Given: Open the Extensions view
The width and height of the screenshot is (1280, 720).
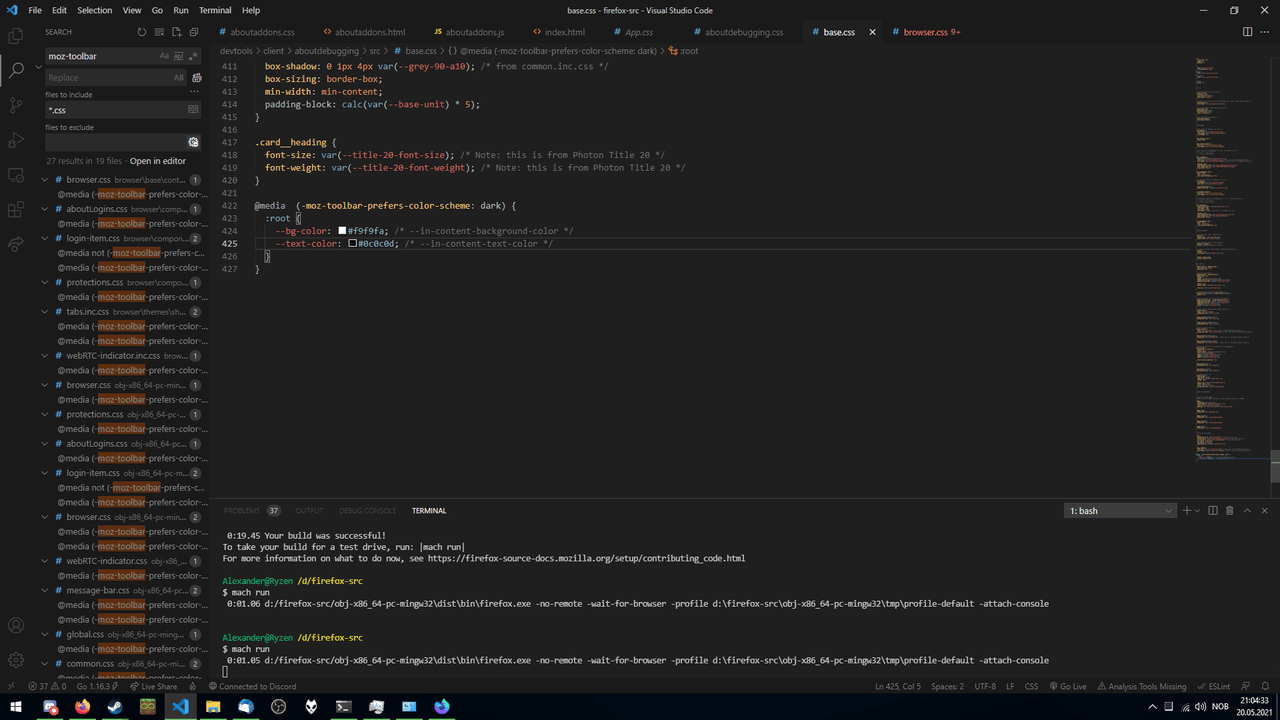Looking at the screenshot, I should pyautogui.click(x=16, y=210).
